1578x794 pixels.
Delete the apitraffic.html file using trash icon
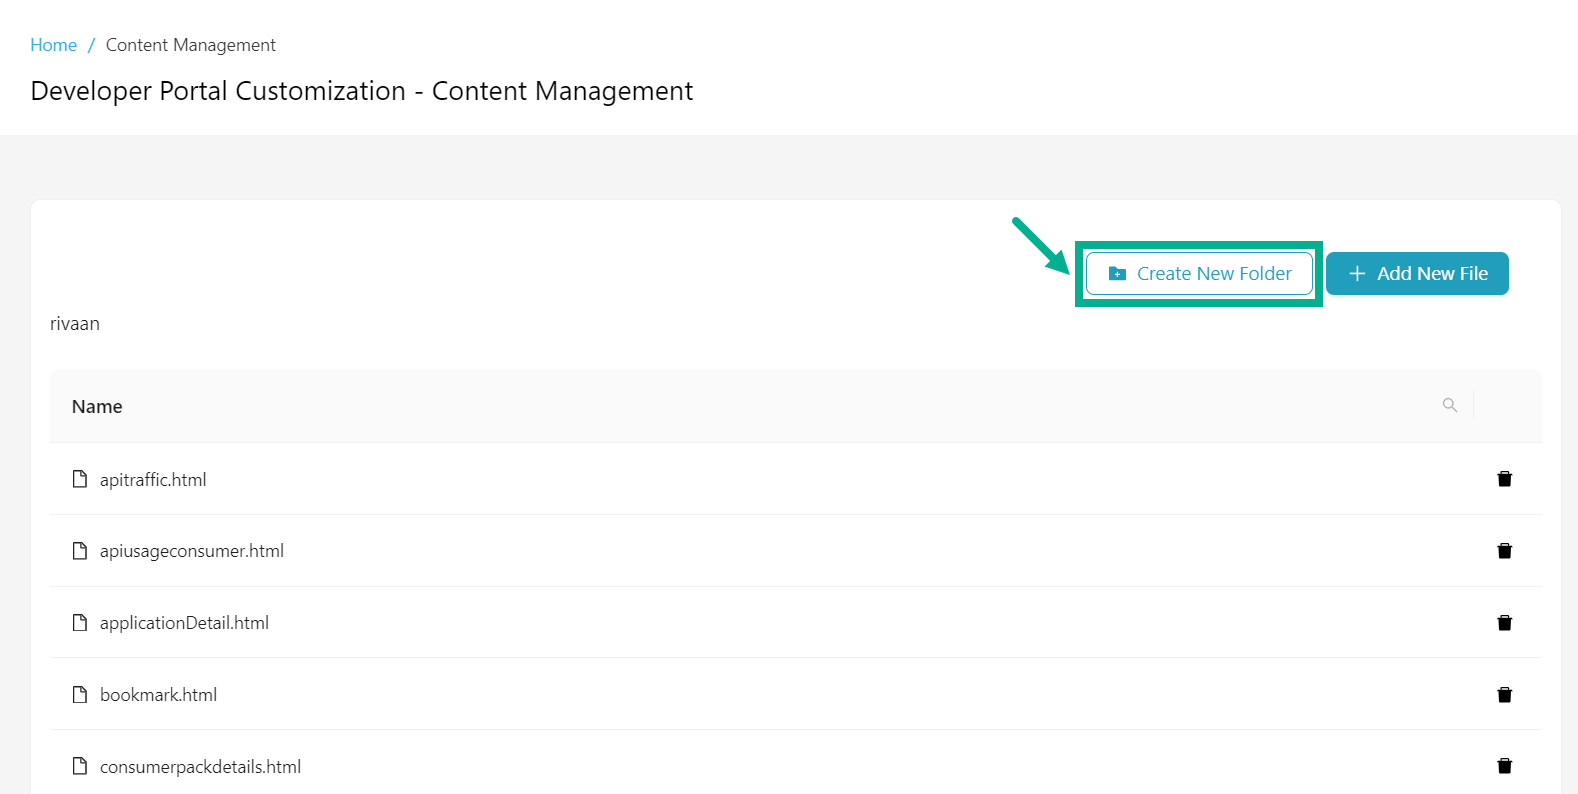pos(1504,479)
